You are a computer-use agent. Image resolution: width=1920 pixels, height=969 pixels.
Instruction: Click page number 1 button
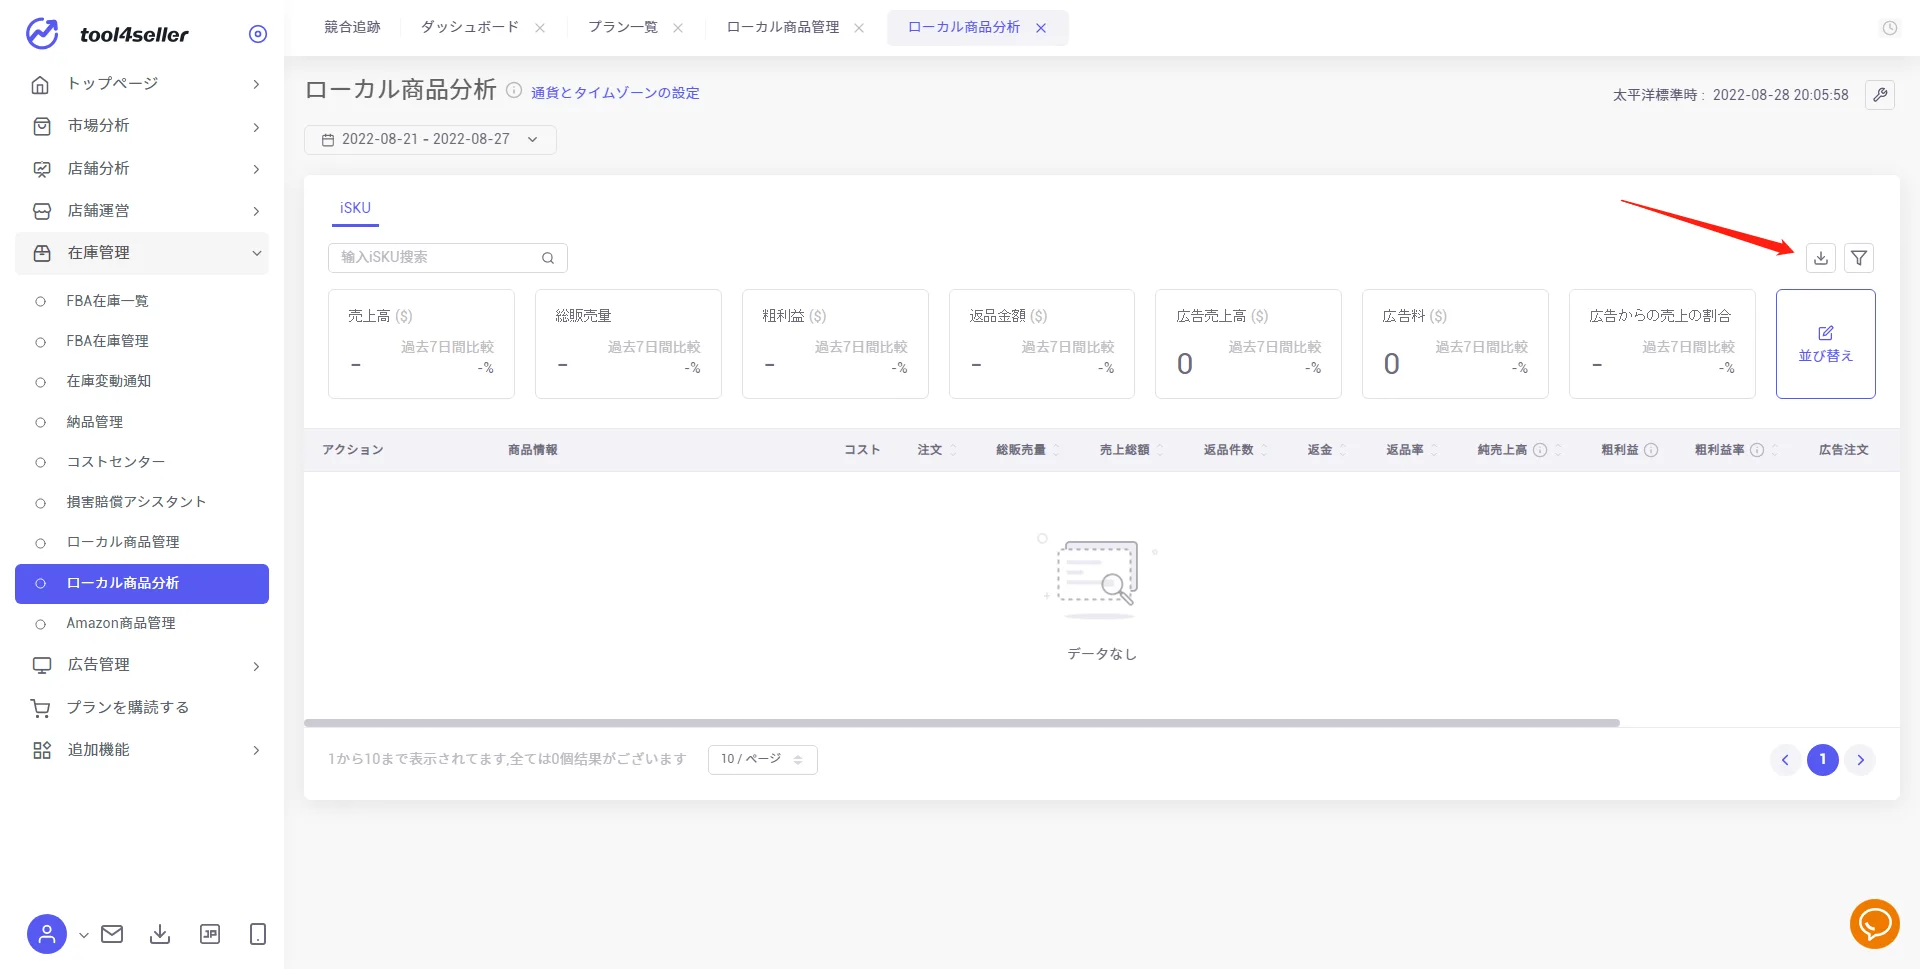pos(1822,760)
